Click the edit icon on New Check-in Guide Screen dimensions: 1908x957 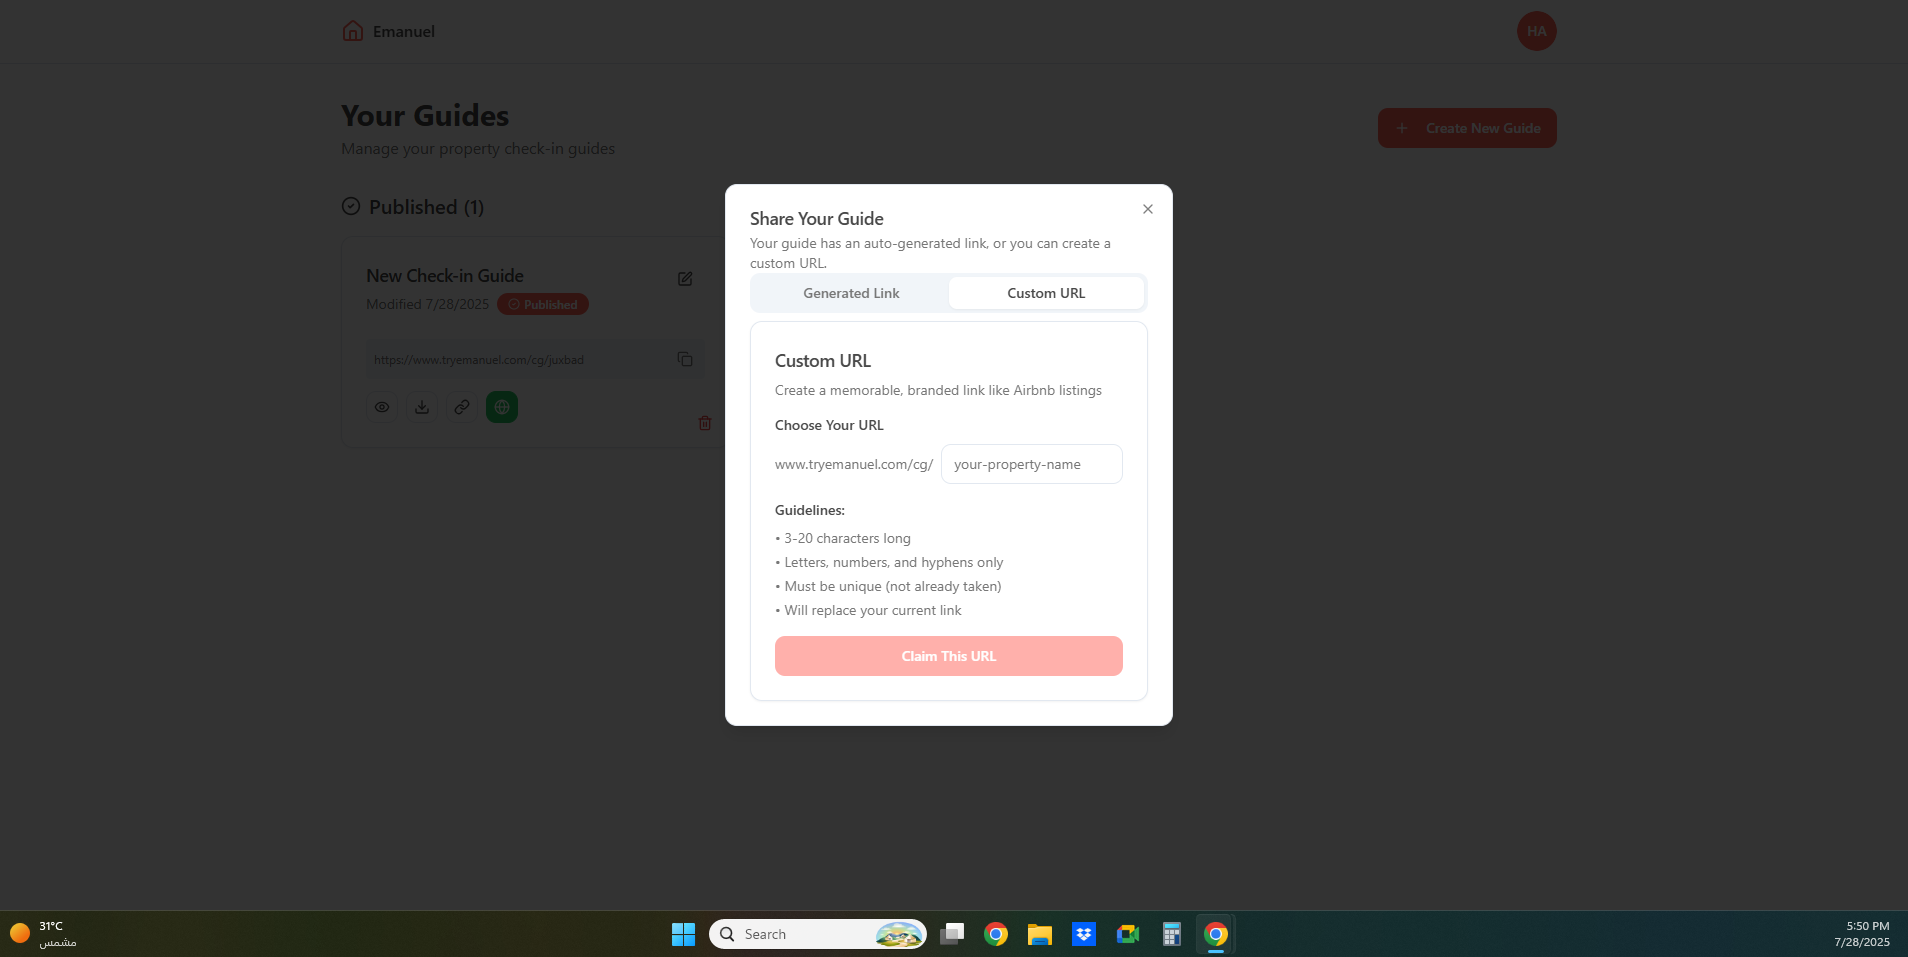(x=685, y=279)
